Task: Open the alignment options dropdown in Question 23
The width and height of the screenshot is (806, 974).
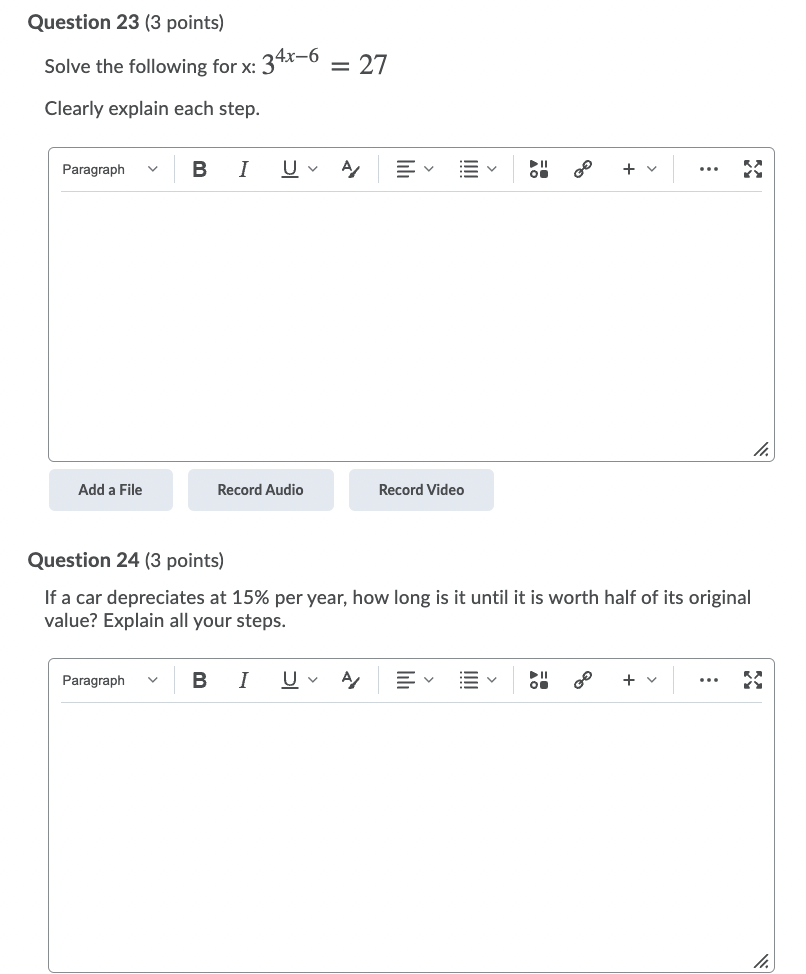Action: point(414,169)
